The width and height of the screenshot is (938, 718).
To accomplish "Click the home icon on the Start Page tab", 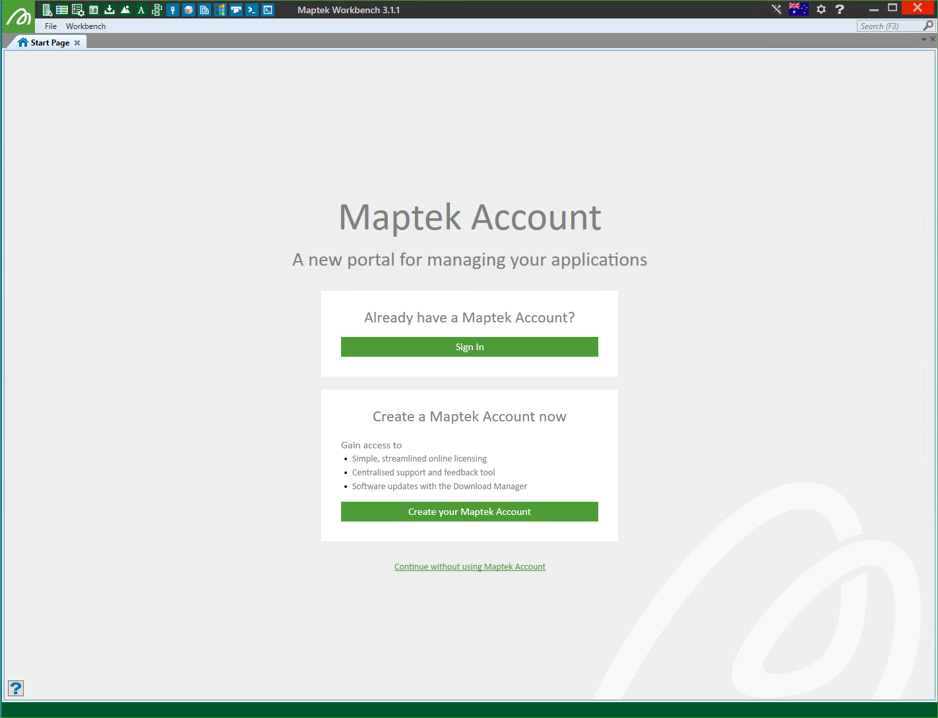I will 23,42.
